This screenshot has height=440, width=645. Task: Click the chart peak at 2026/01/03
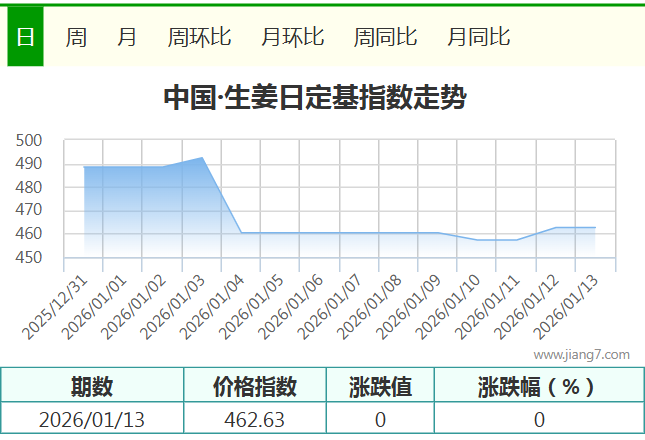(202, 158)
